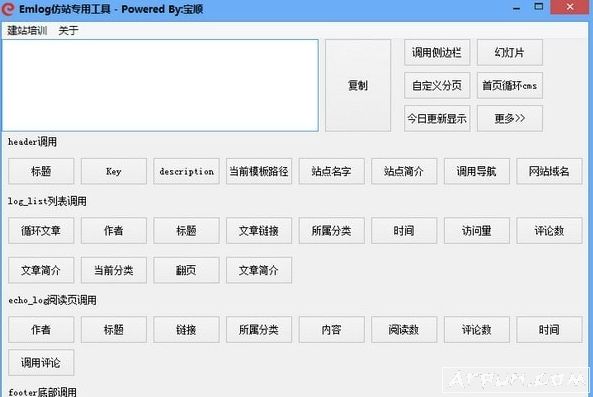This screenshot has width=593, height=397.
Task: Click 时间 in the echo_log section
Action: [x=549, y=330]
